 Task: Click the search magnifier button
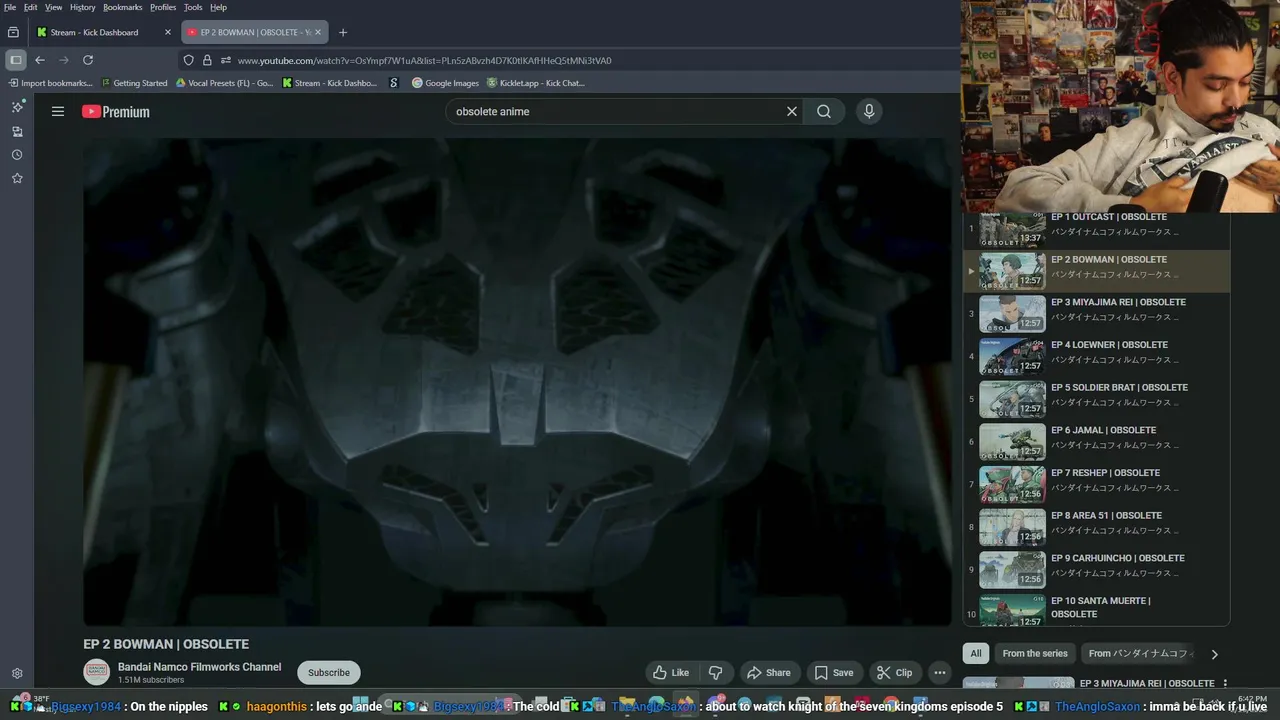(824, 112)
